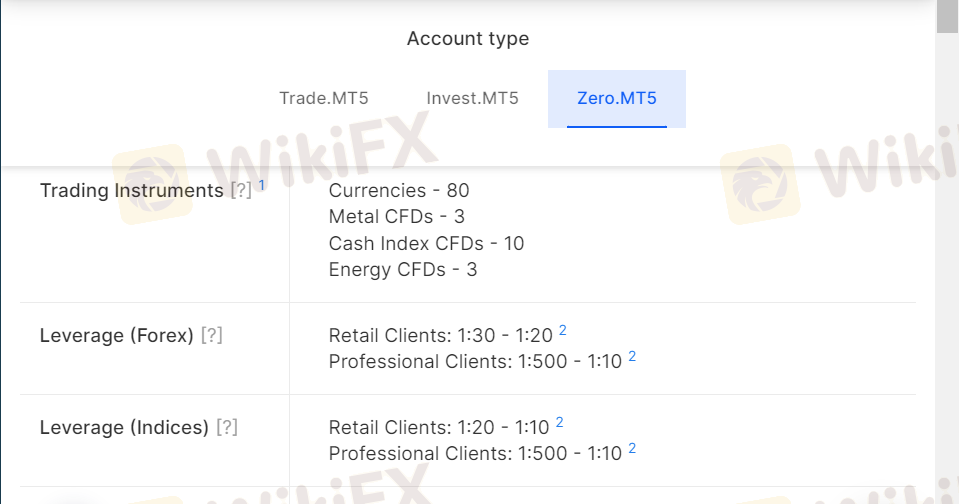Show help tooltip beside Trading Instruments
The image size is (959, 504).
241,190
